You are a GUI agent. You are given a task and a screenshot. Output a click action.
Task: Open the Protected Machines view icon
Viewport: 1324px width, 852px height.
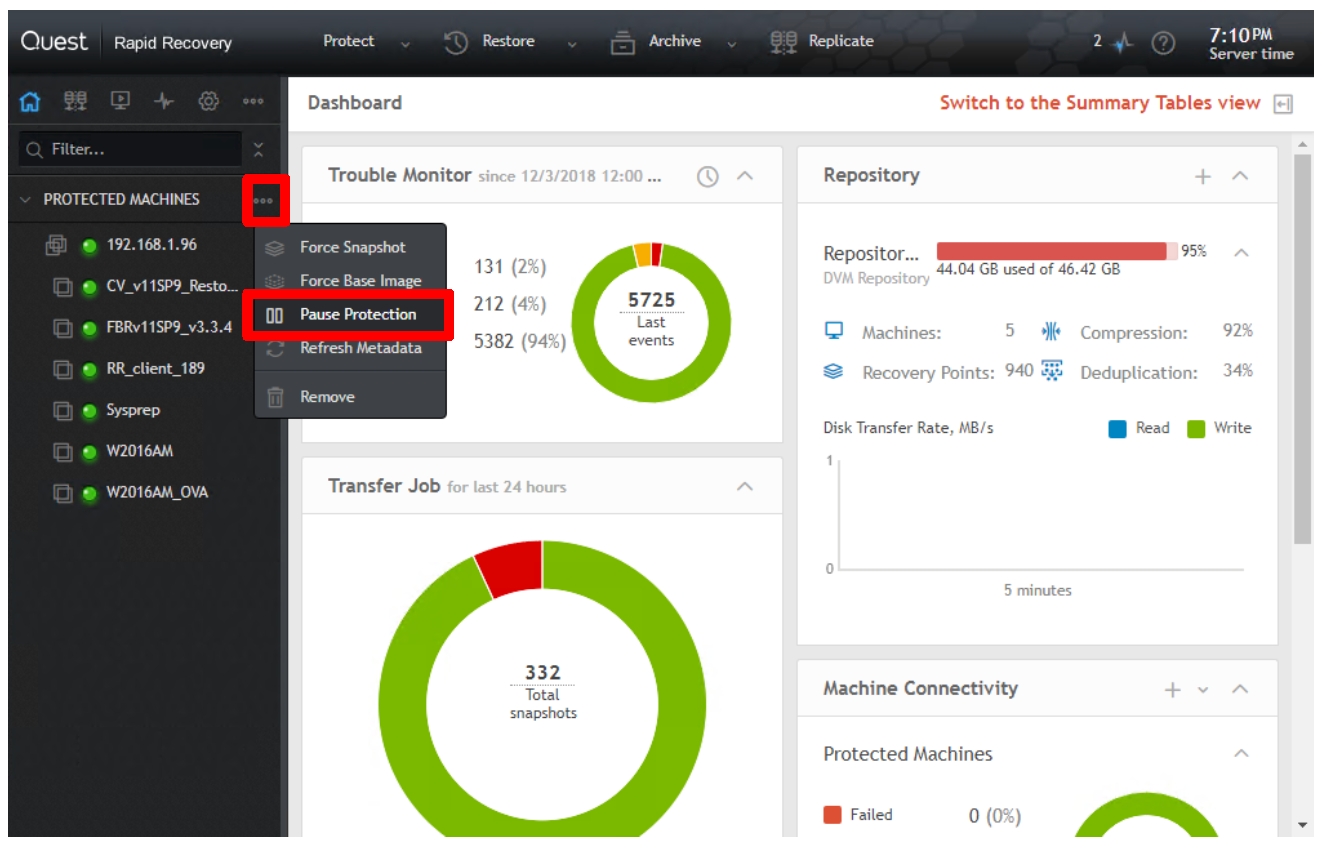pos(75,101)
